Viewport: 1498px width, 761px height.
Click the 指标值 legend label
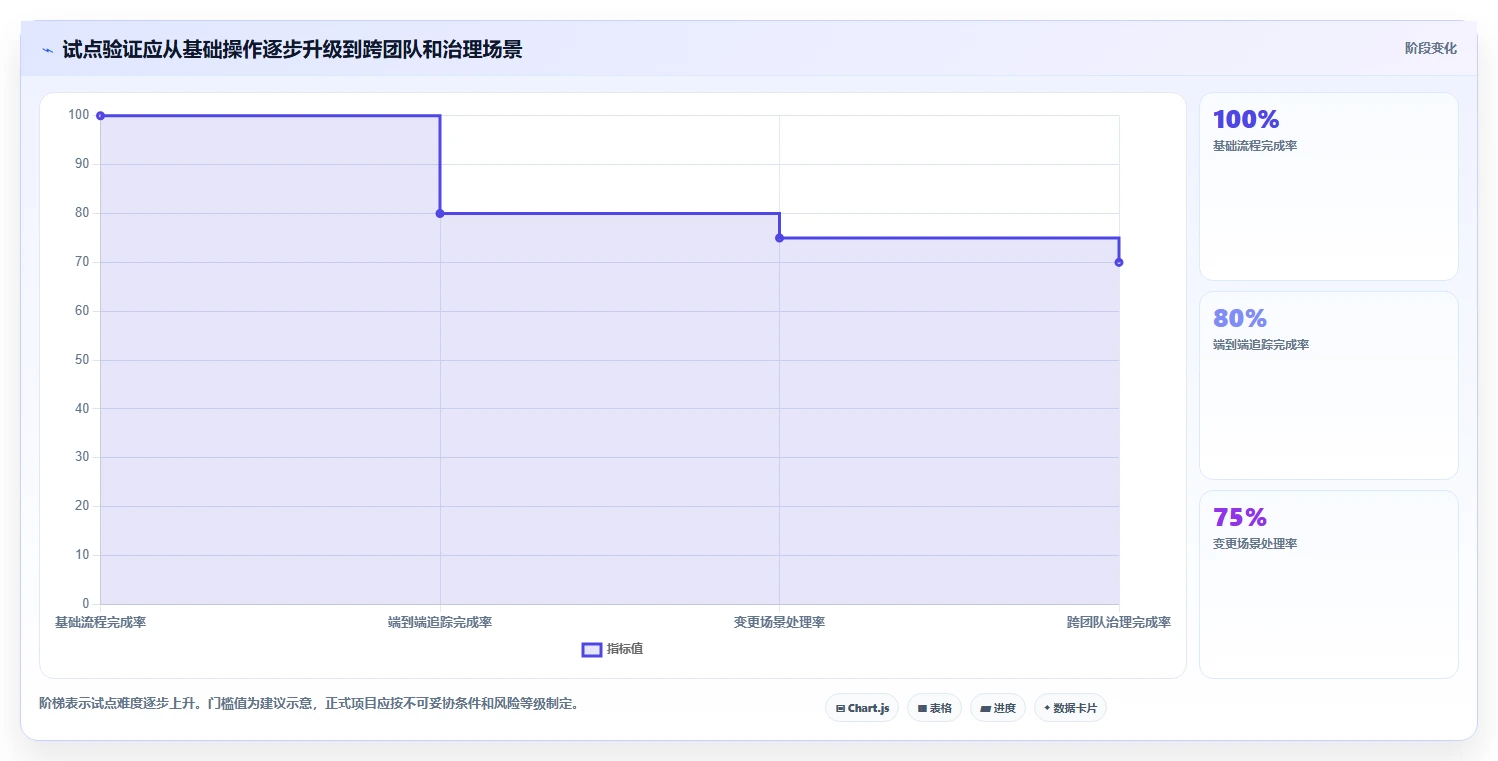(625, 649)
